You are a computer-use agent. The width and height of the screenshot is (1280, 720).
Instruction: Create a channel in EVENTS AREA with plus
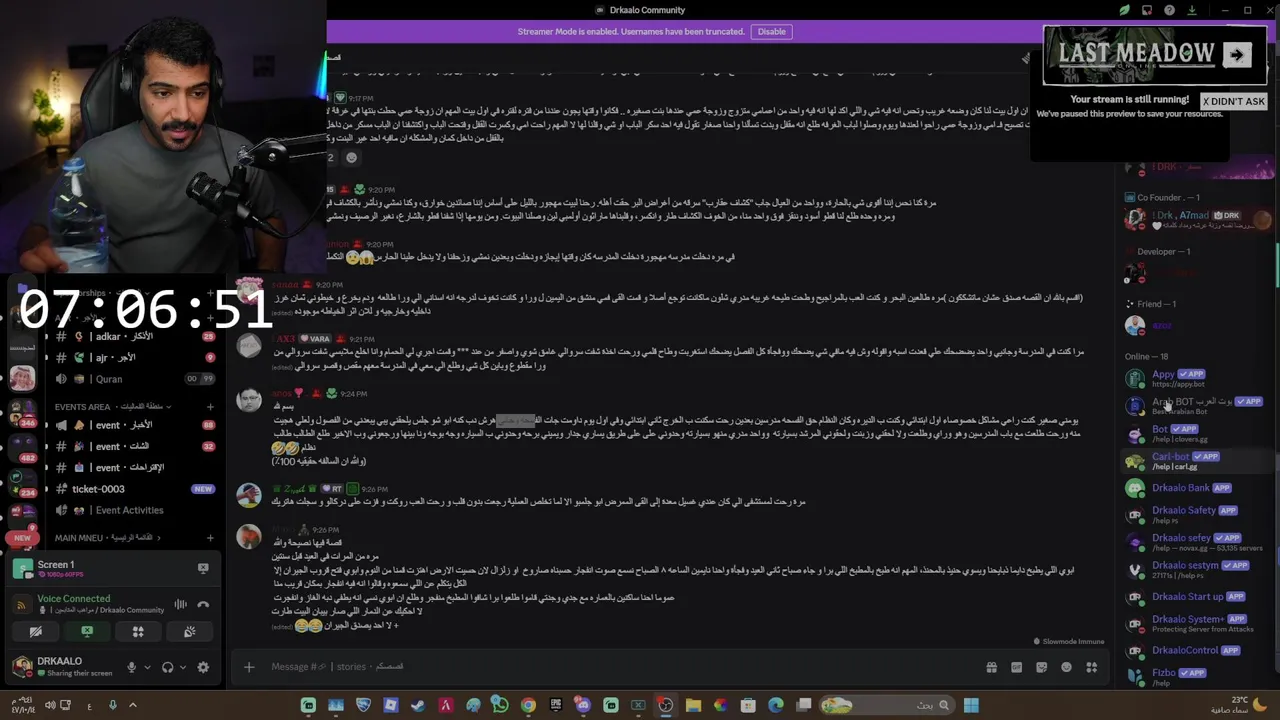coord(210,407)
